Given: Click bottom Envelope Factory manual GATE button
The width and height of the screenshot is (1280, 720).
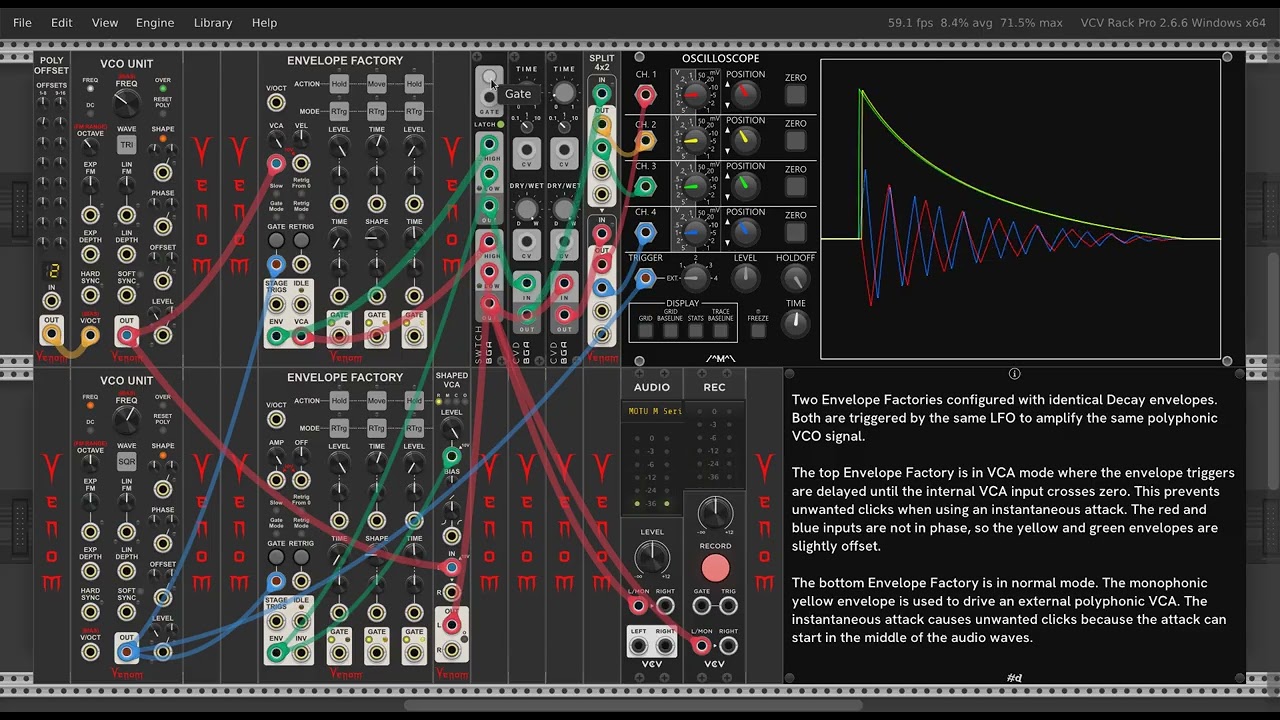Looking at the screenshot, I should [x=276, y=558].
